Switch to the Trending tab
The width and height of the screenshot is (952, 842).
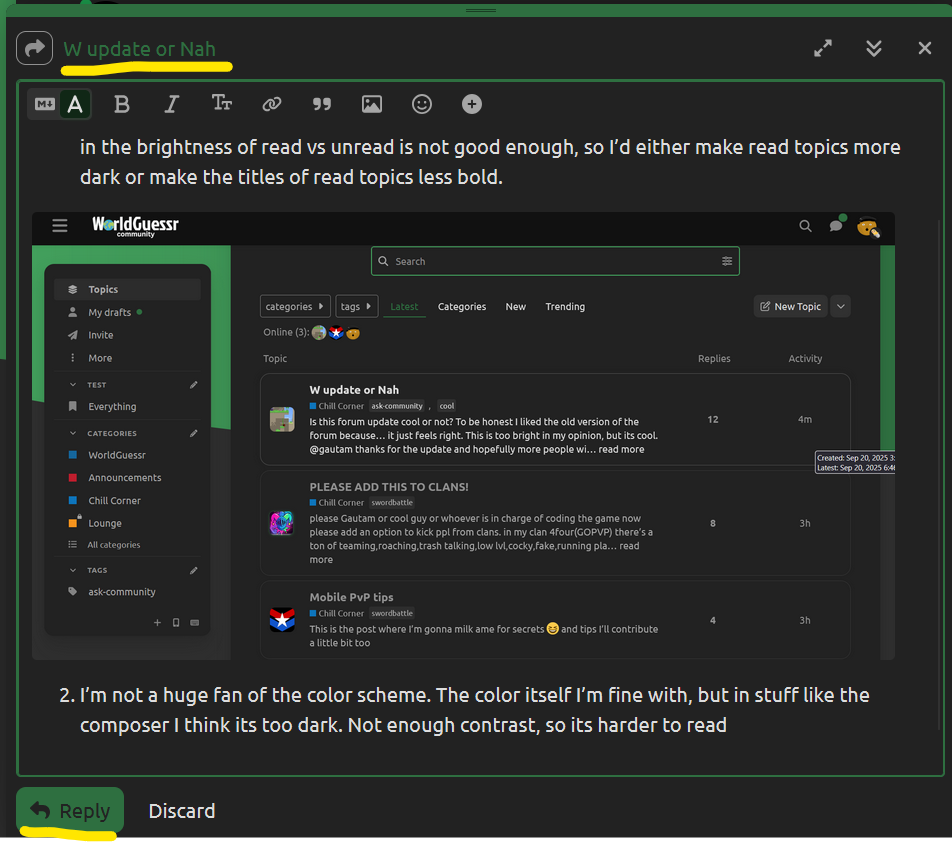565,307
